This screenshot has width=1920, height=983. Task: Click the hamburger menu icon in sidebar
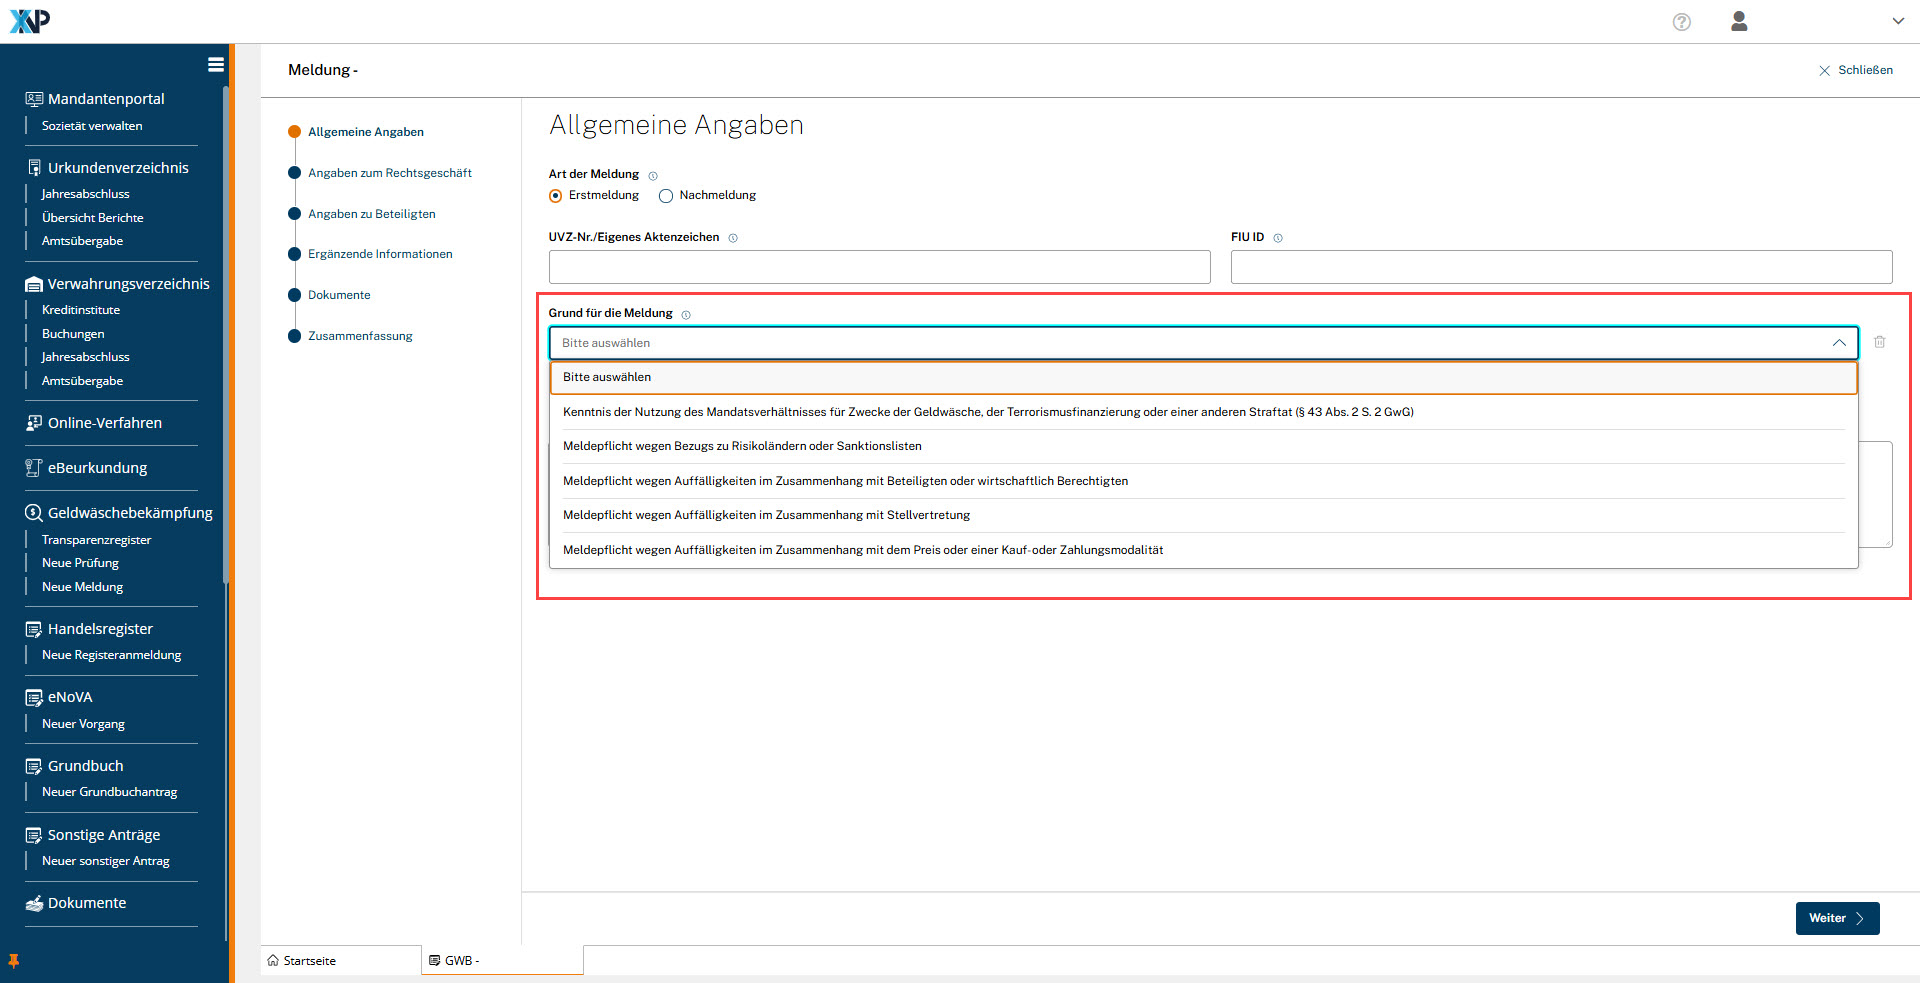pos(215,65)
